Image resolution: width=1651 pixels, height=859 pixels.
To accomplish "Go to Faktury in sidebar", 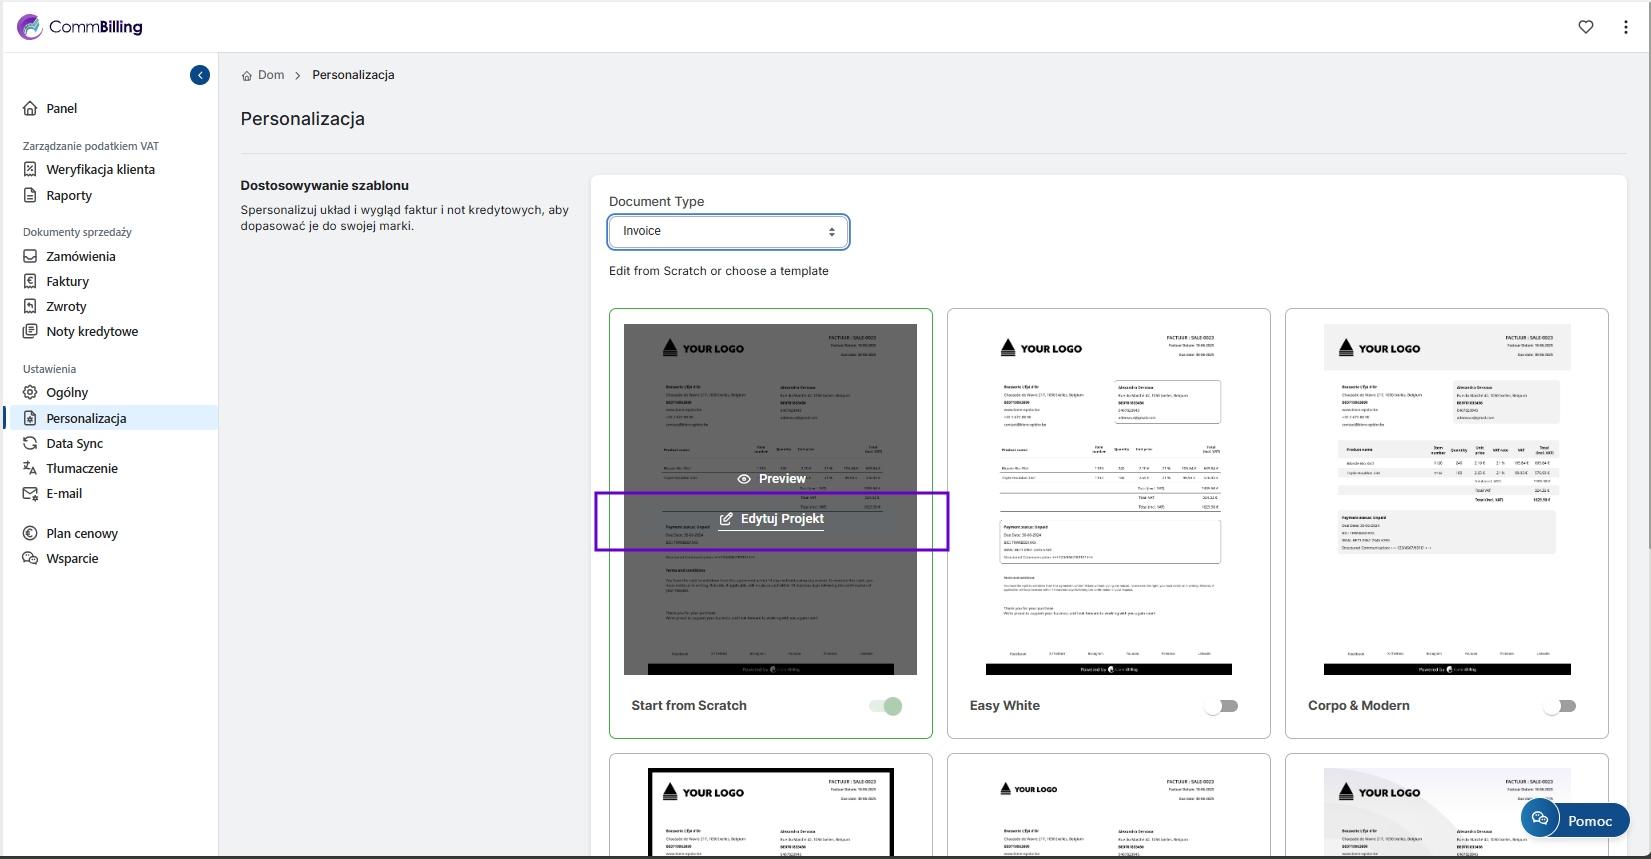I will [x=67, y=282].
